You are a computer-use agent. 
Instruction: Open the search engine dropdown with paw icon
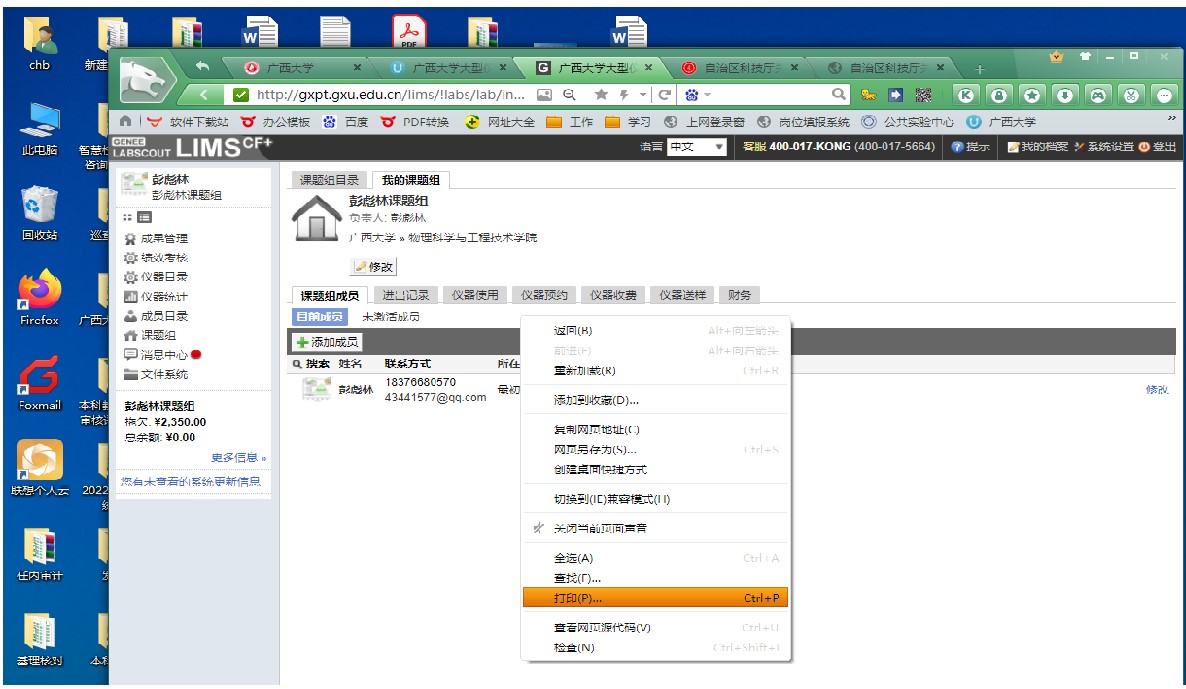[698, 95]
